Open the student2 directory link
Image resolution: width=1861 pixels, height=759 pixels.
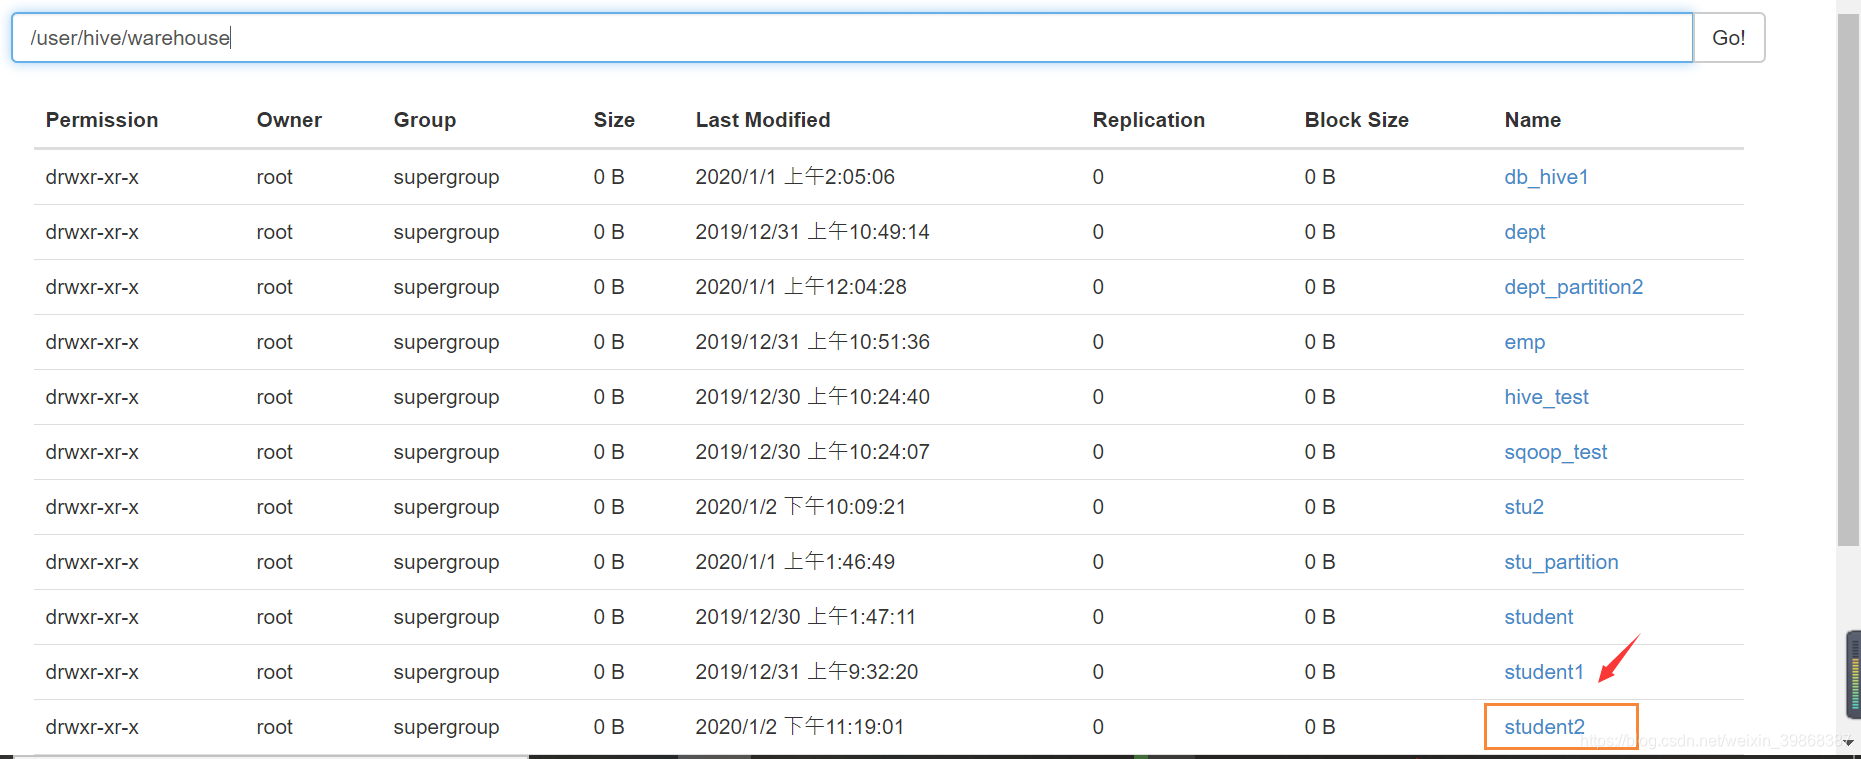click(1544, 727)
